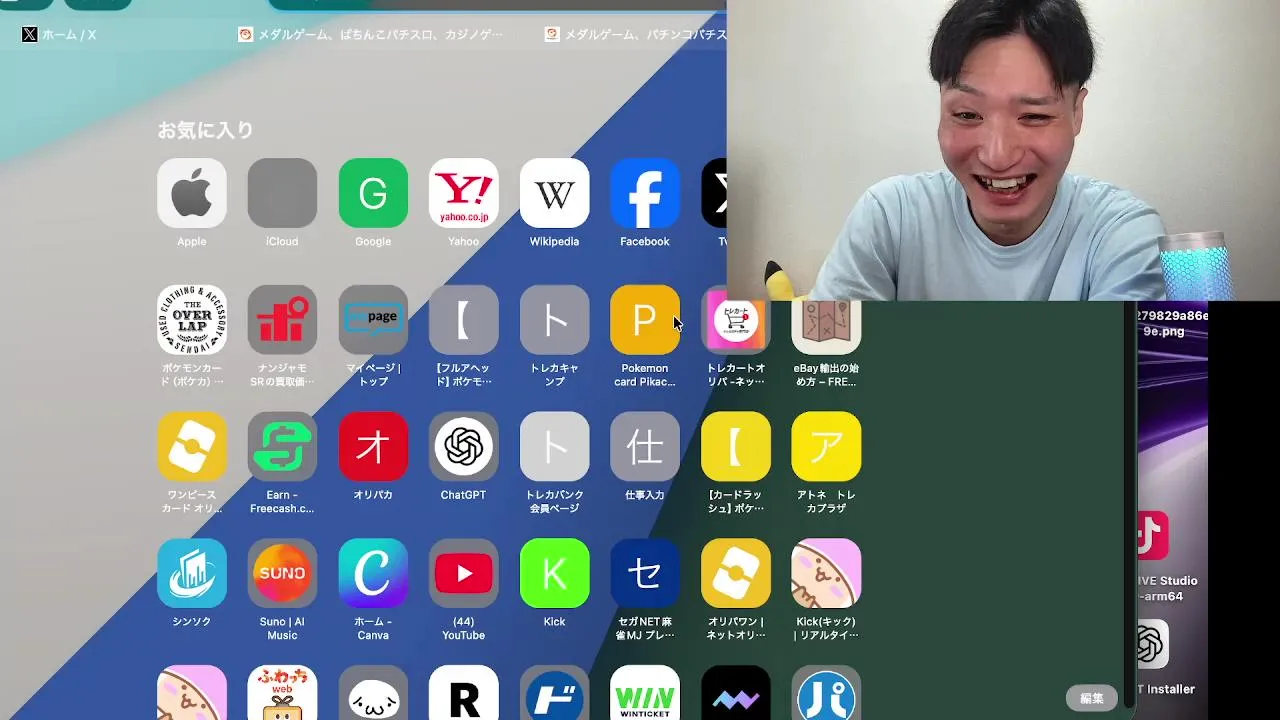Open the 【フルアヘッド】ポケモ bookmark
Screen dimensions: 1280x720
[x=464, y=320]
